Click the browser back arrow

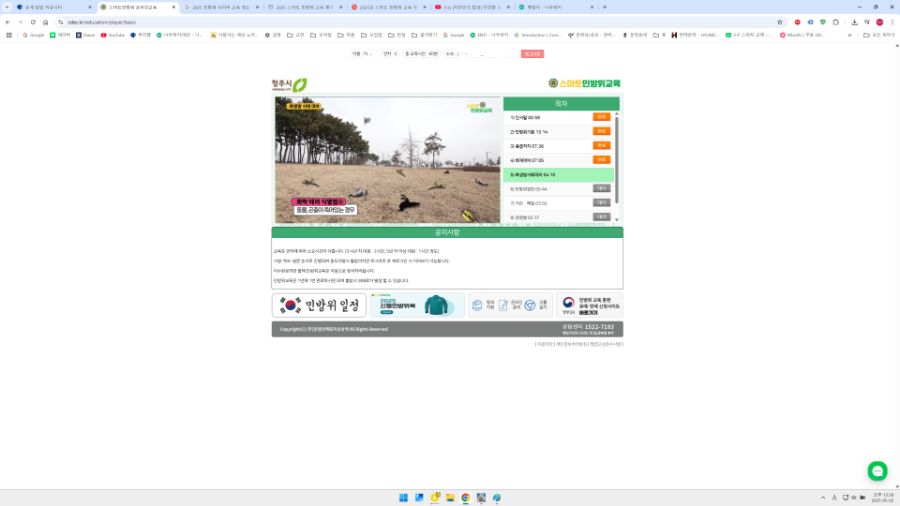pyautogui.click(x=8, y=21)
